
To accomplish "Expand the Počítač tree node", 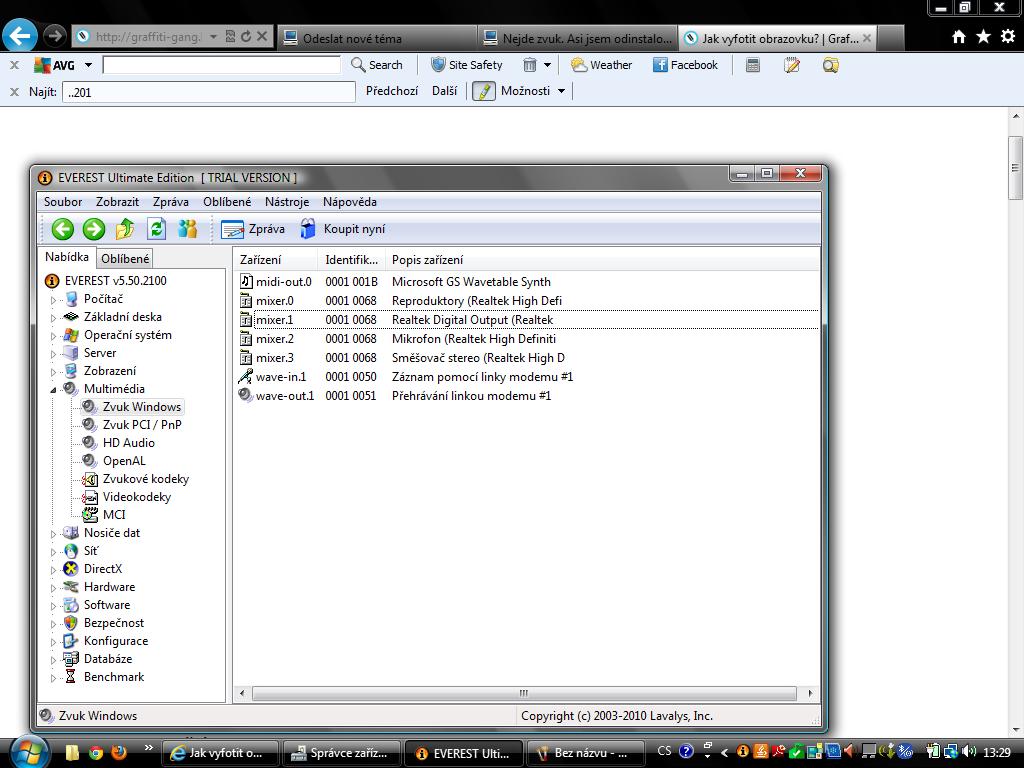I will tap(54, 300).
